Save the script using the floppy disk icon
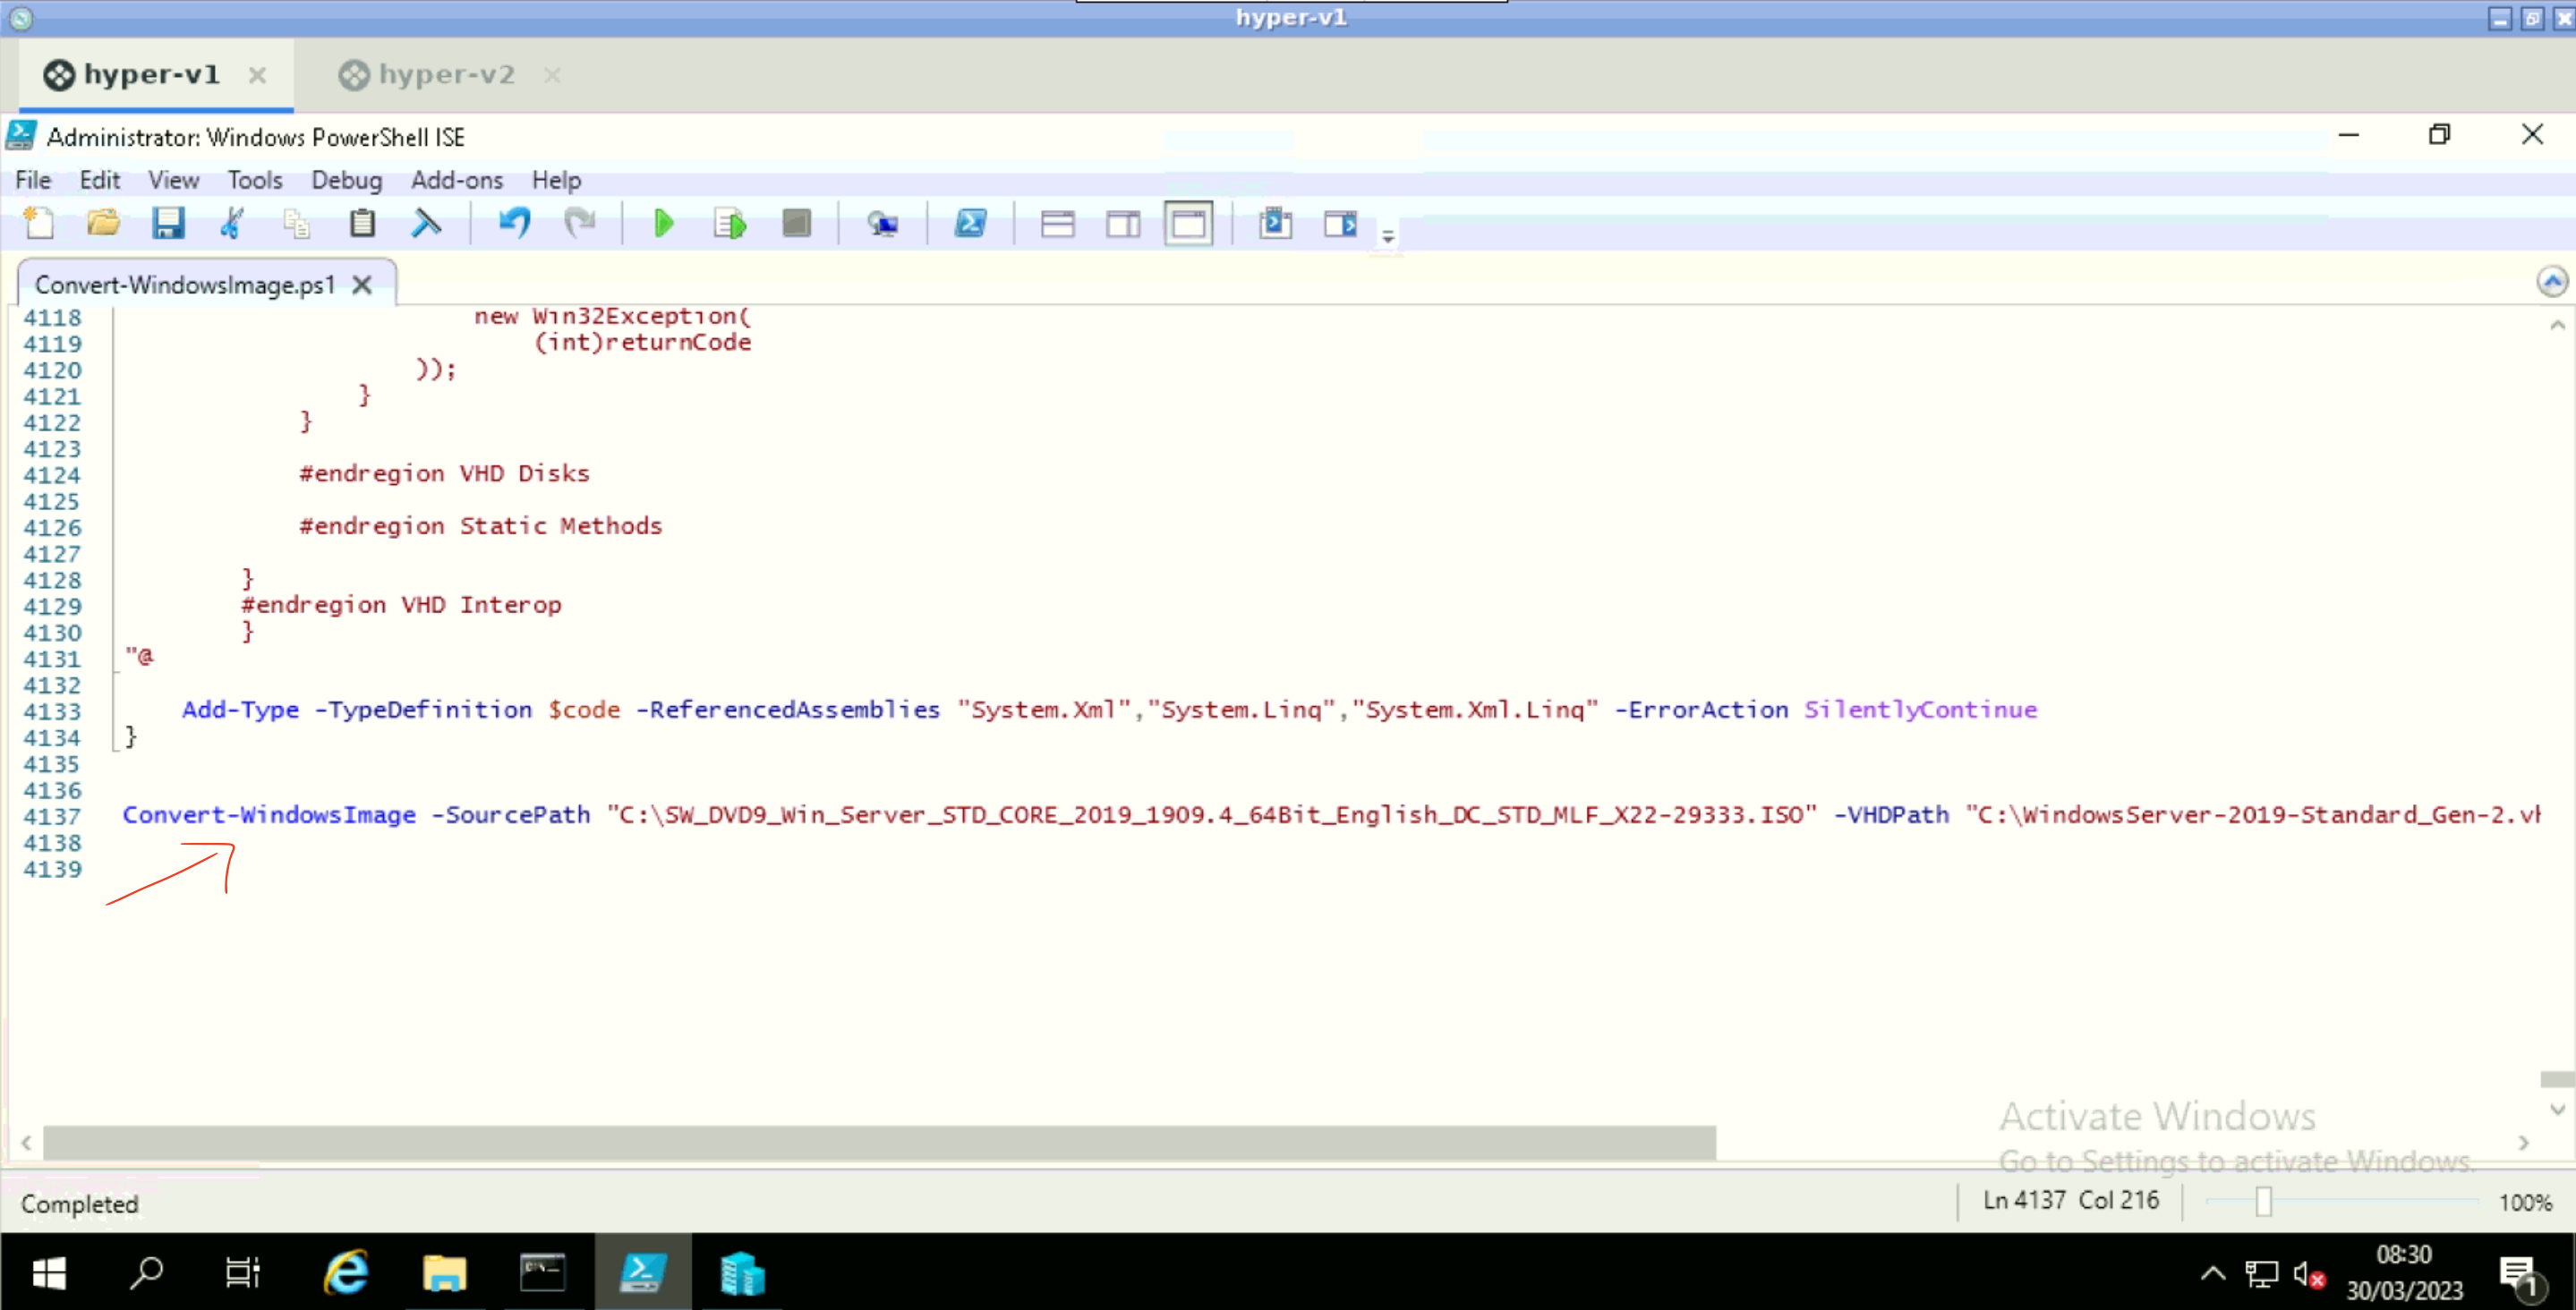Viewport: 2576px width, 1310px height. (x=168, y=223)
